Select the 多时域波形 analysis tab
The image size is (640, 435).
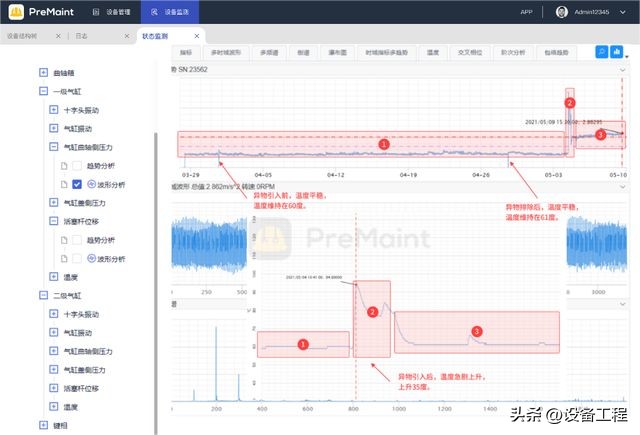[x=226, y=53]
